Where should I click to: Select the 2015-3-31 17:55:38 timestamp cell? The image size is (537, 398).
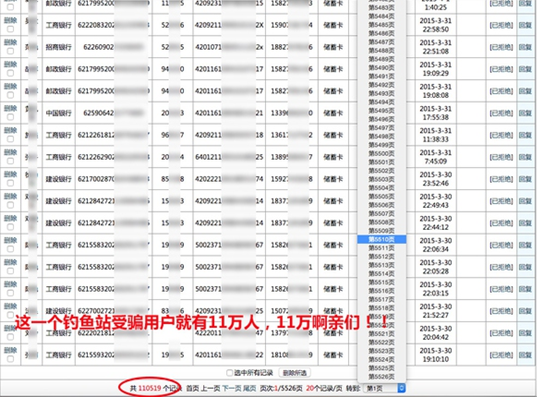436,113
